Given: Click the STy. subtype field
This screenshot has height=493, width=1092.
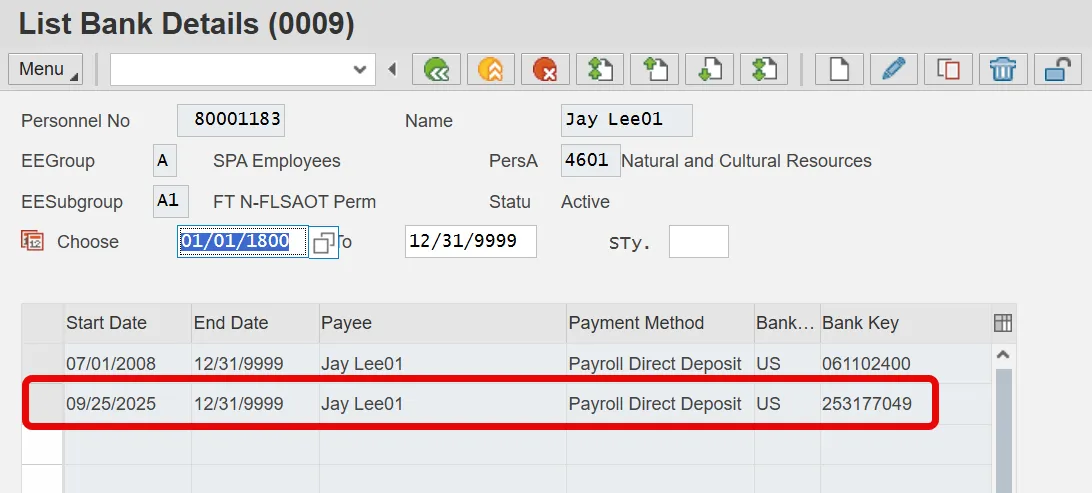Looking at the screenshot, I should click(x=699, y=242).
